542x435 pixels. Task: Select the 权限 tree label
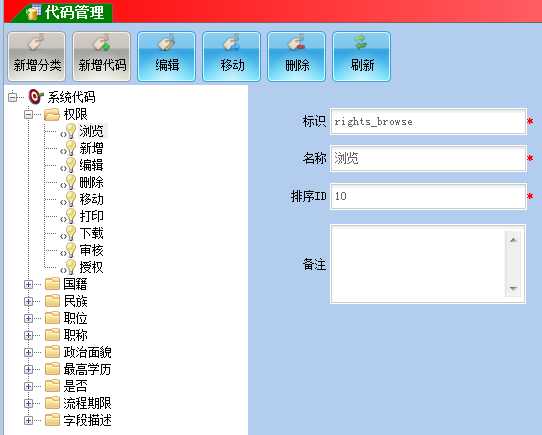(x=75, y=114)
